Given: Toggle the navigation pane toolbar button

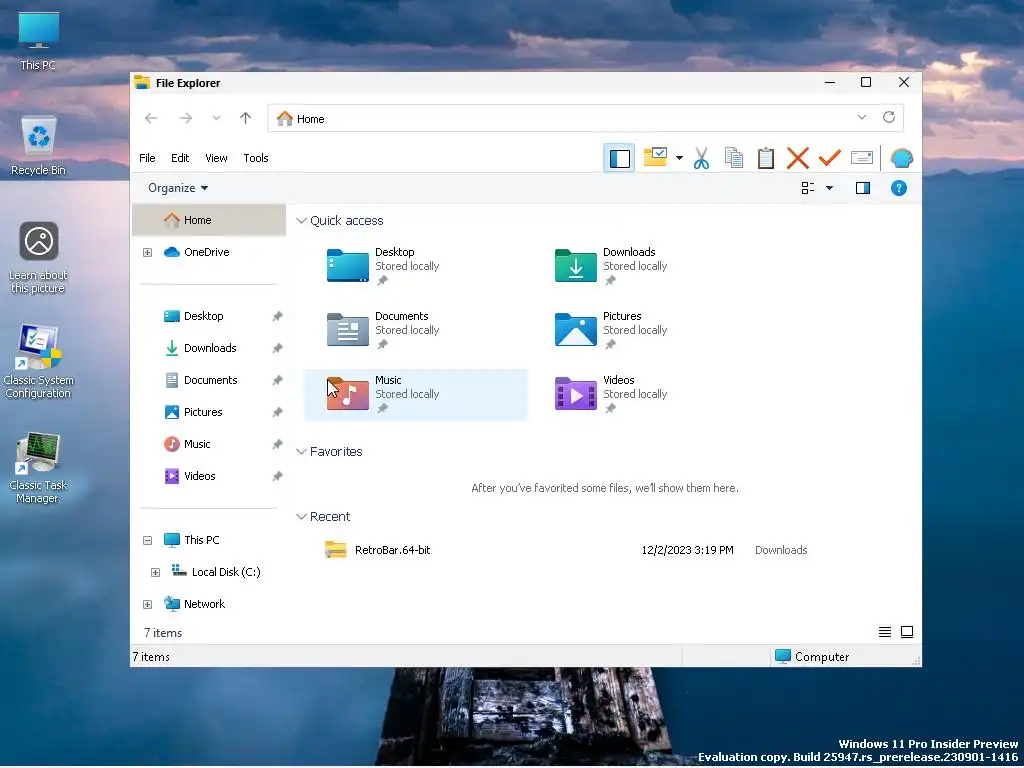Looking at the screenshot, I should coord(619,158).
